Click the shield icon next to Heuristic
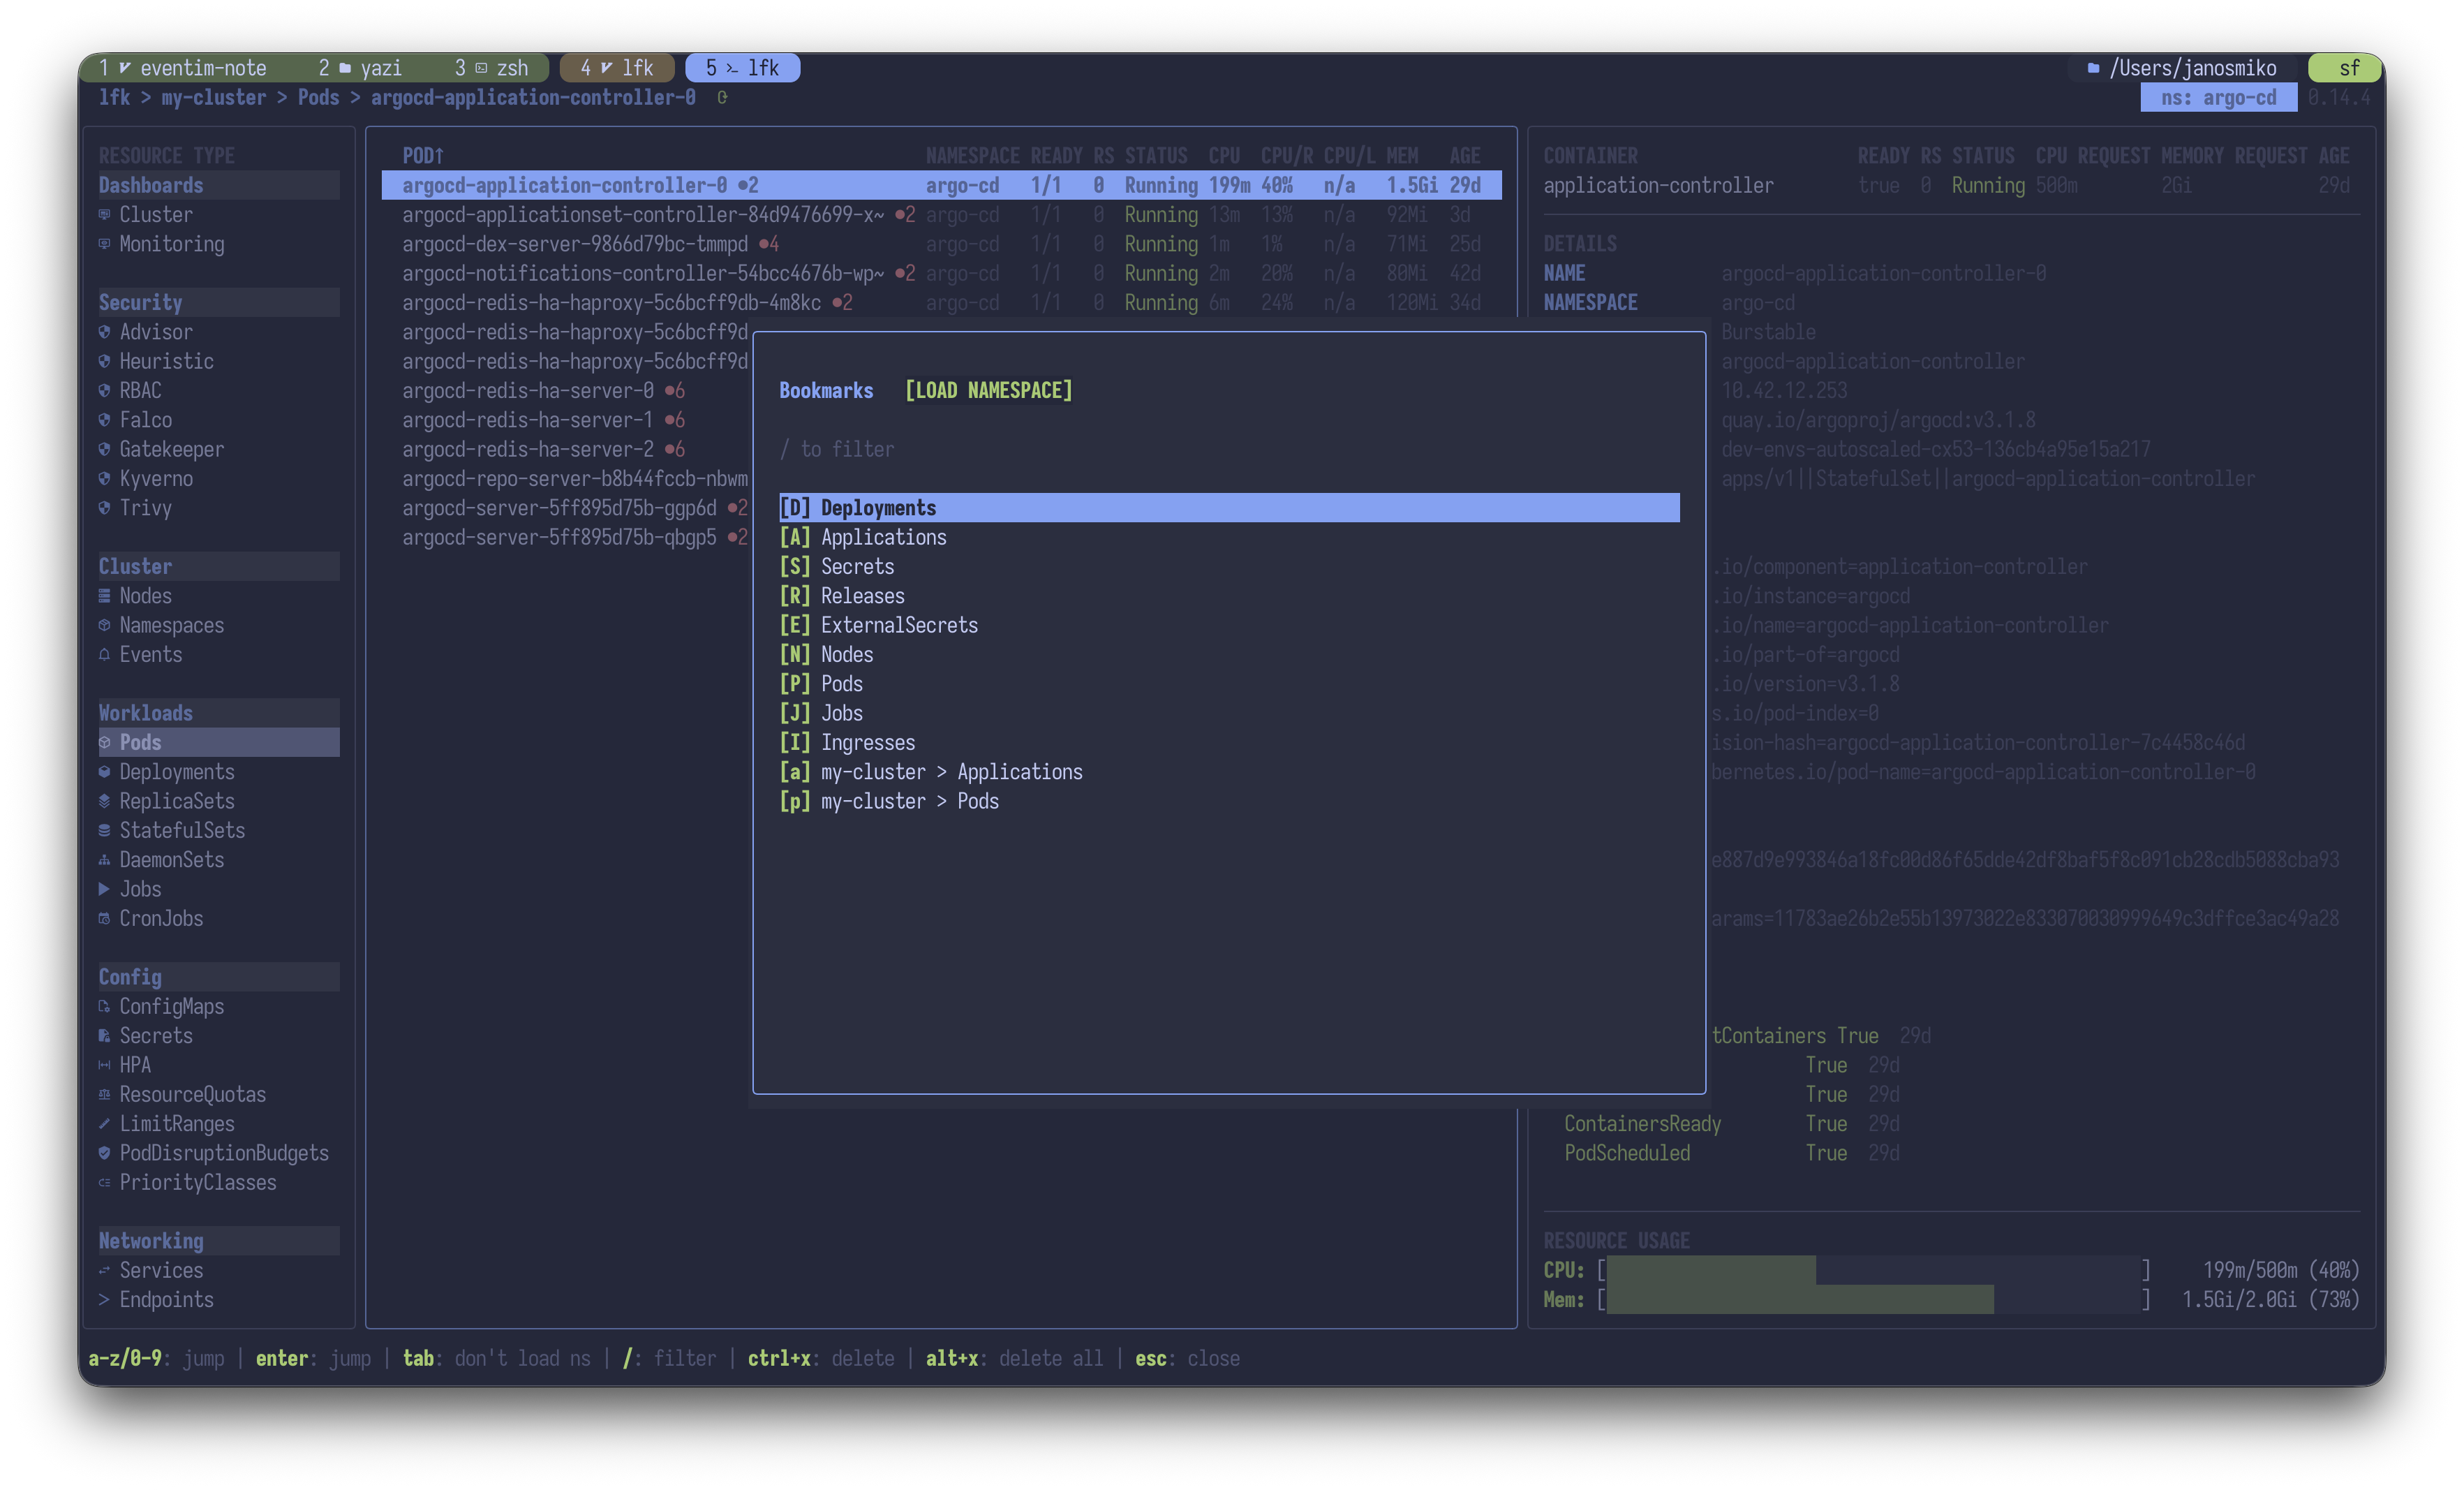The height and width of the screenshot is (1490, 2464). click(104, 361)
